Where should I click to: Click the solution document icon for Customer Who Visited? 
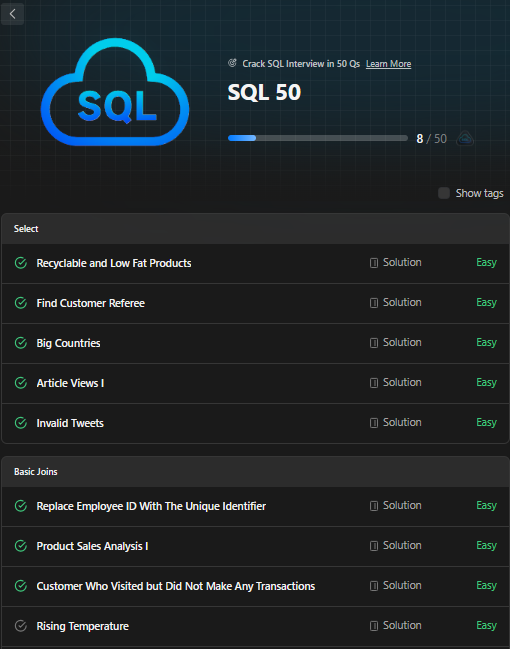tap(373, 586)
